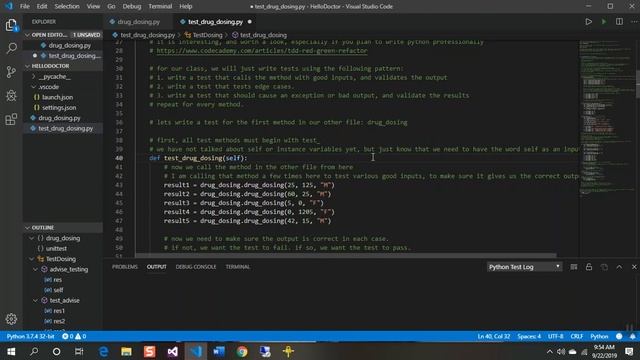
Task: Open the Debug view in activity bar
Action: pos(11,96)
